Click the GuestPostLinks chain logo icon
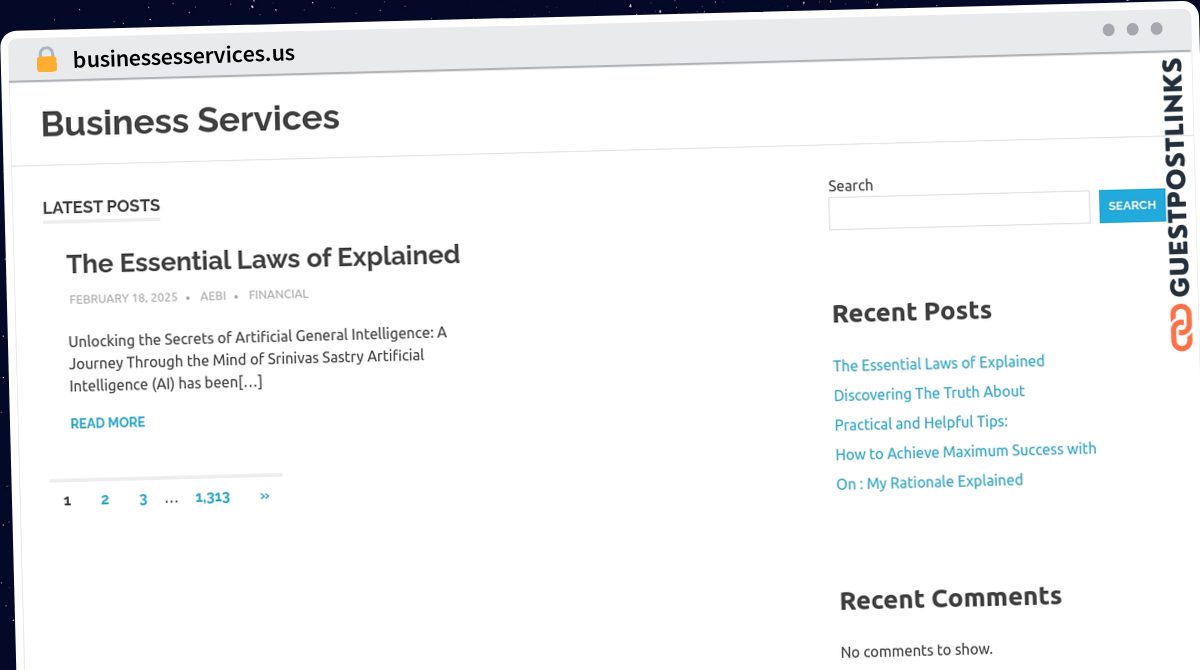This screenshot has width=1200, height=670. click(x=1181, y=329)
